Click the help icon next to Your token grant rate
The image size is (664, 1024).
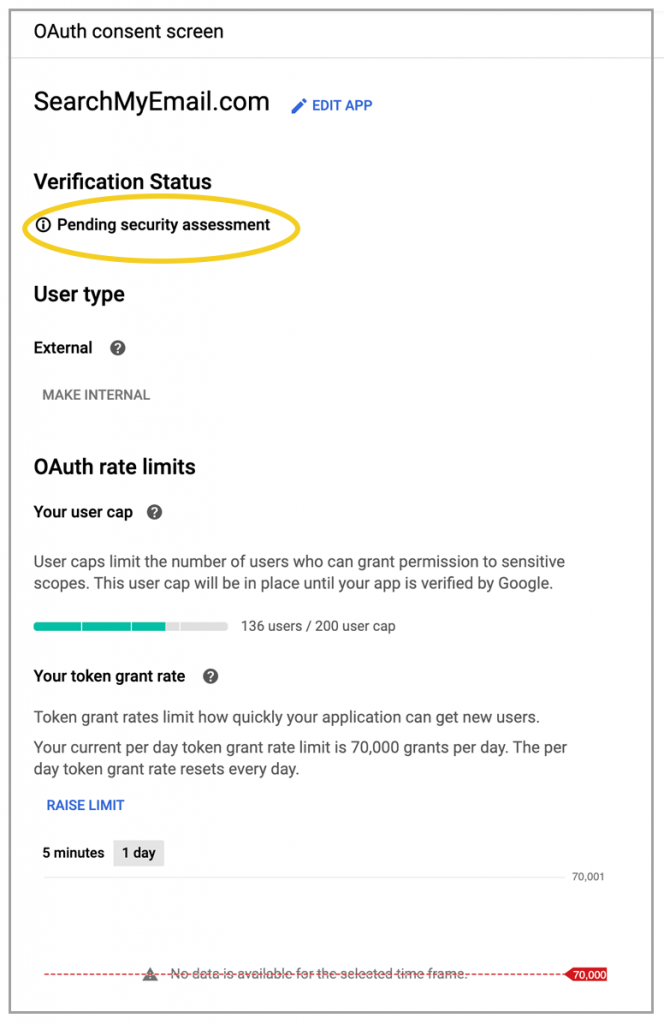pyautogui.click(x=210, y=676)
